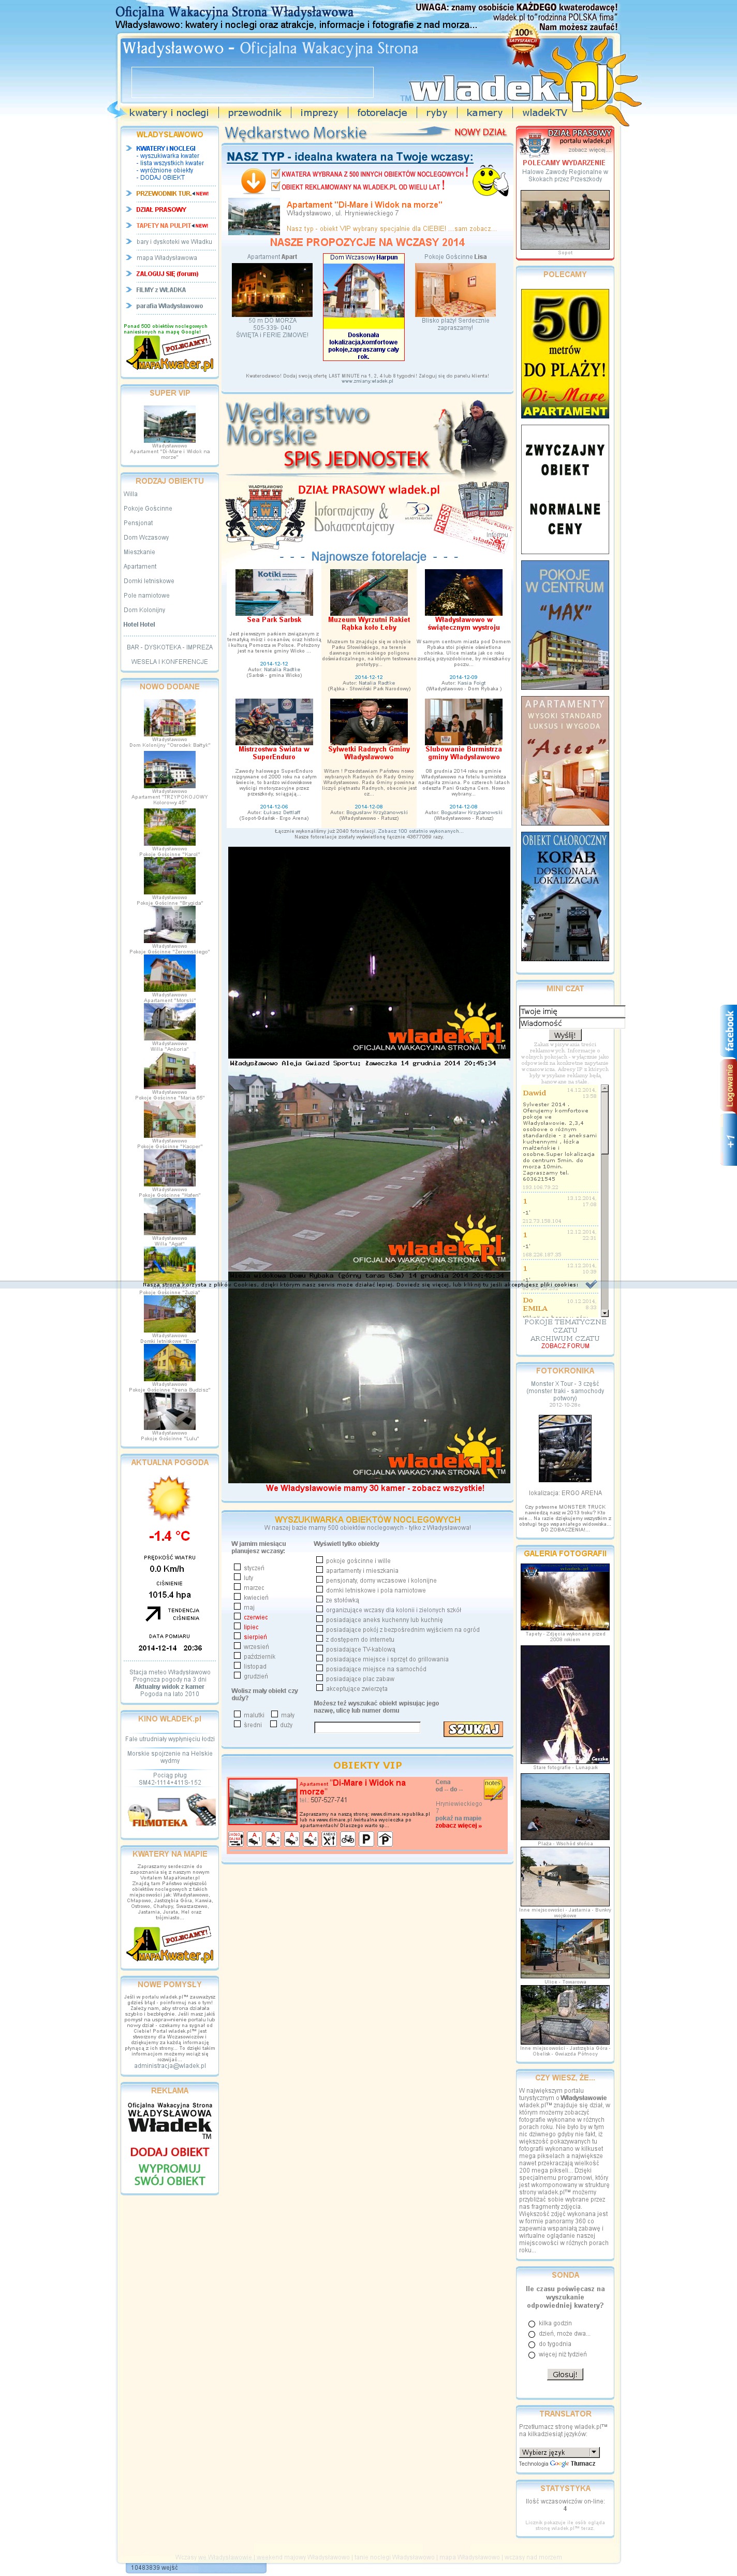Open the facebook side tab

[729, 1030]
